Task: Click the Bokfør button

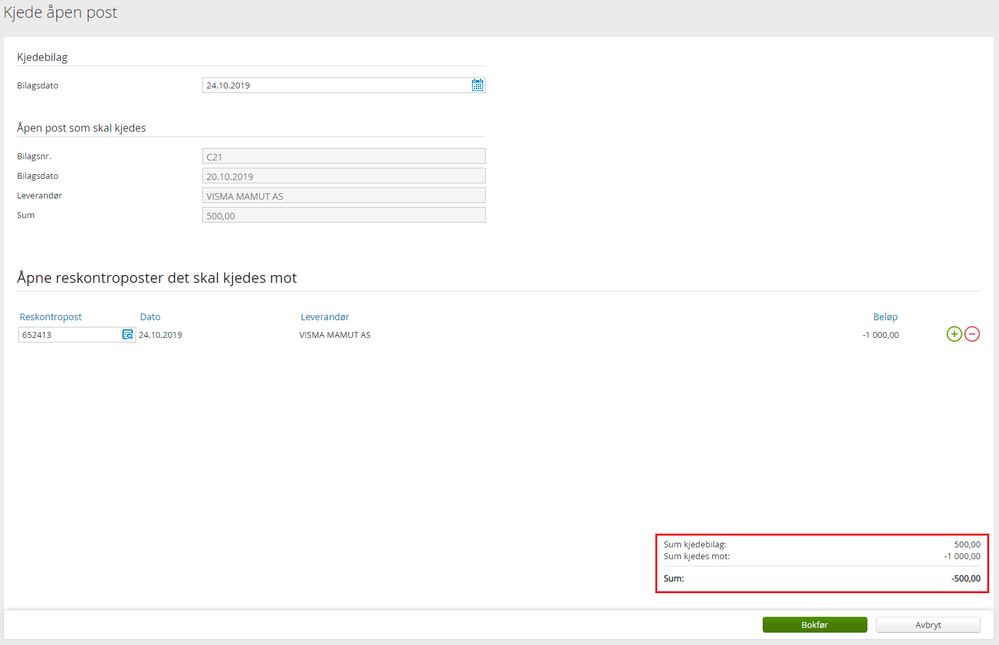Action: click(814, 625)
